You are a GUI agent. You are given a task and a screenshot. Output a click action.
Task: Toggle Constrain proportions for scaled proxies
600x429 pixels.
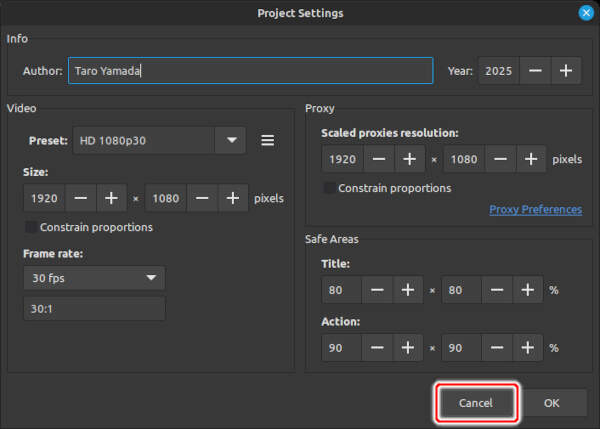[x=330, y=188]
